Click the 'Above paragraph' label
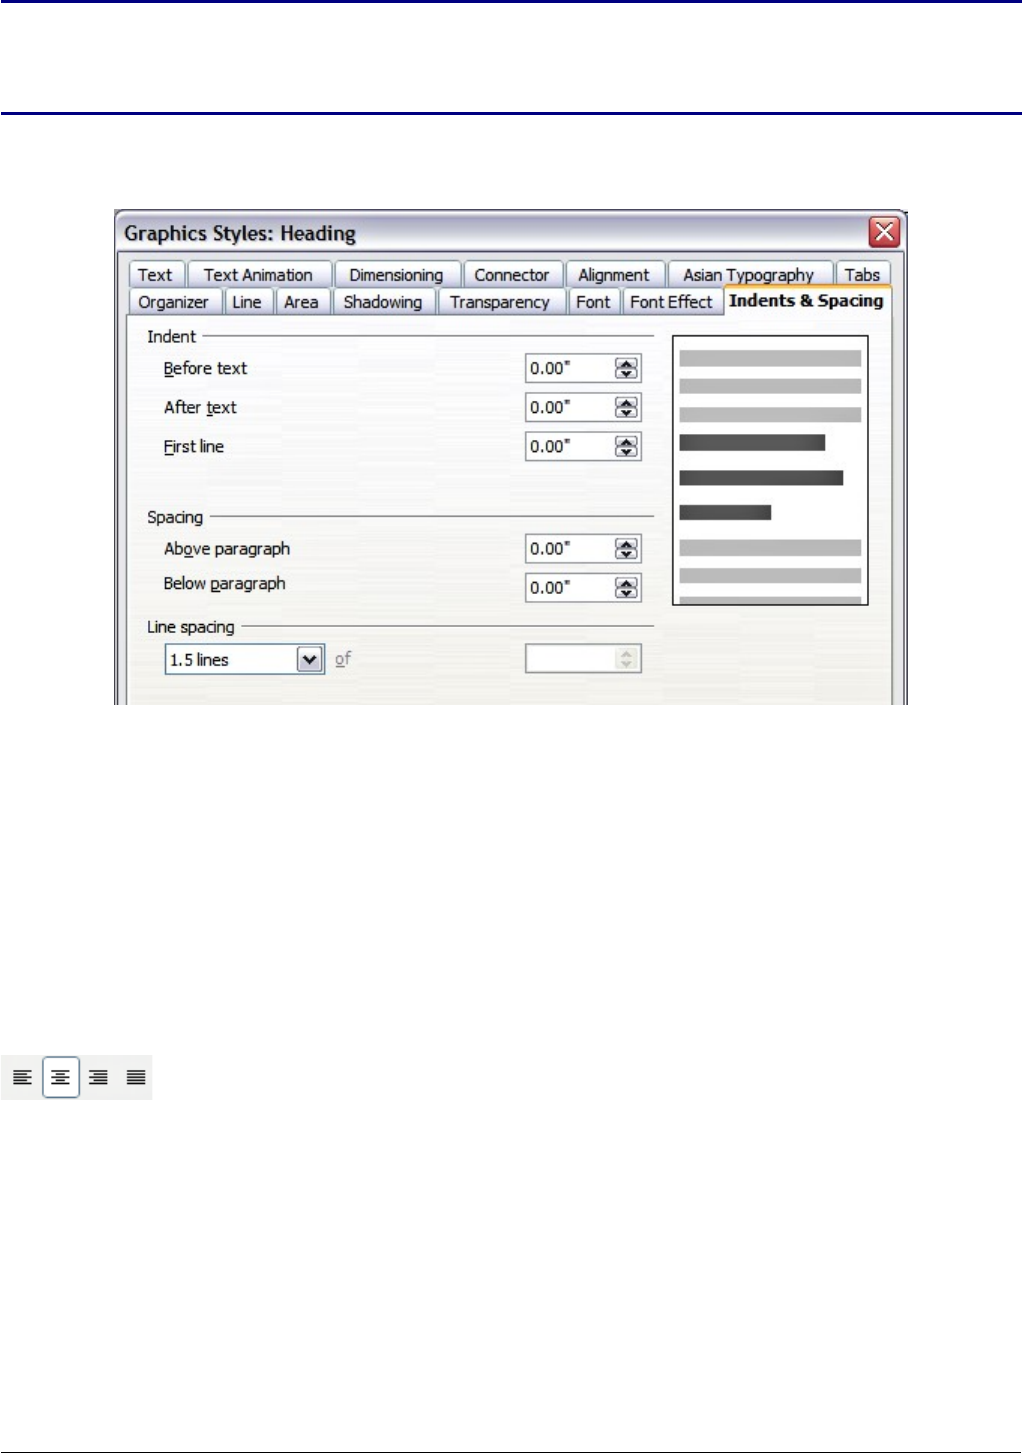The width and height of the screenshot is (1022, 1453). click(227, 549)
